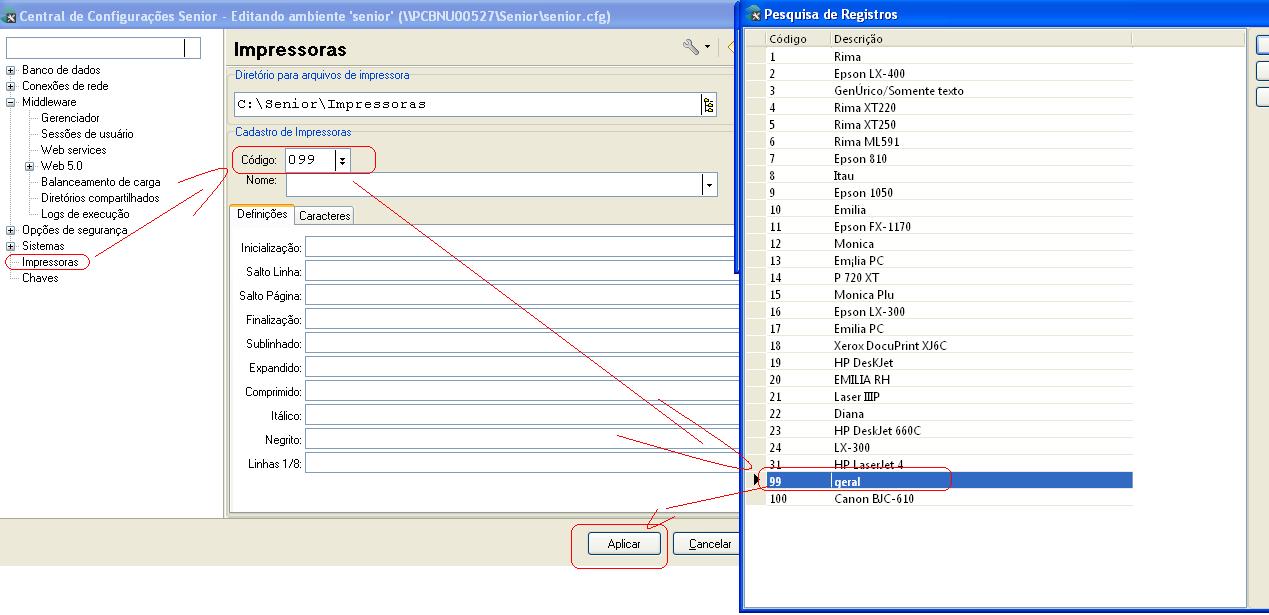Select the Definições tab
Image resolution: width=1269 pixels, height=615 pixels.
coord(262,215)
